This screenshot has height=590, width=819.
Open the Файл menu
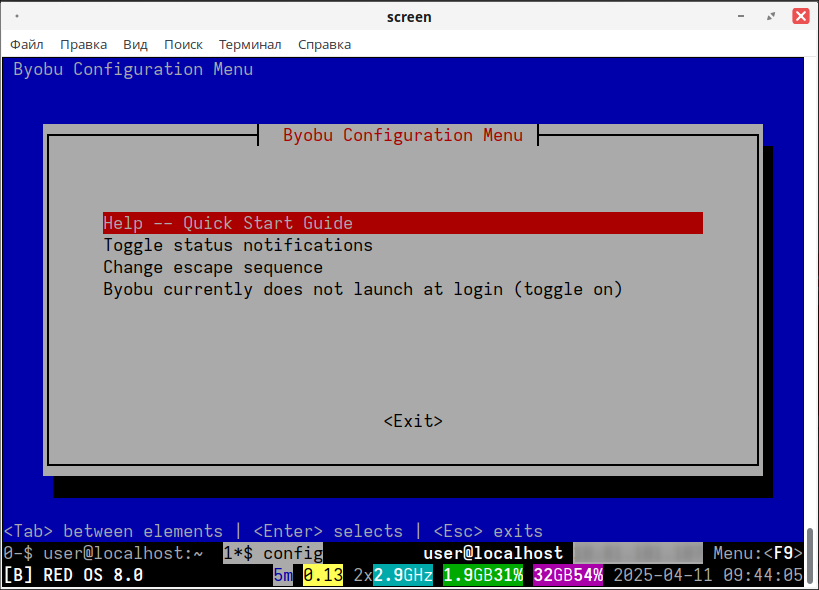[x=27, y=45]
